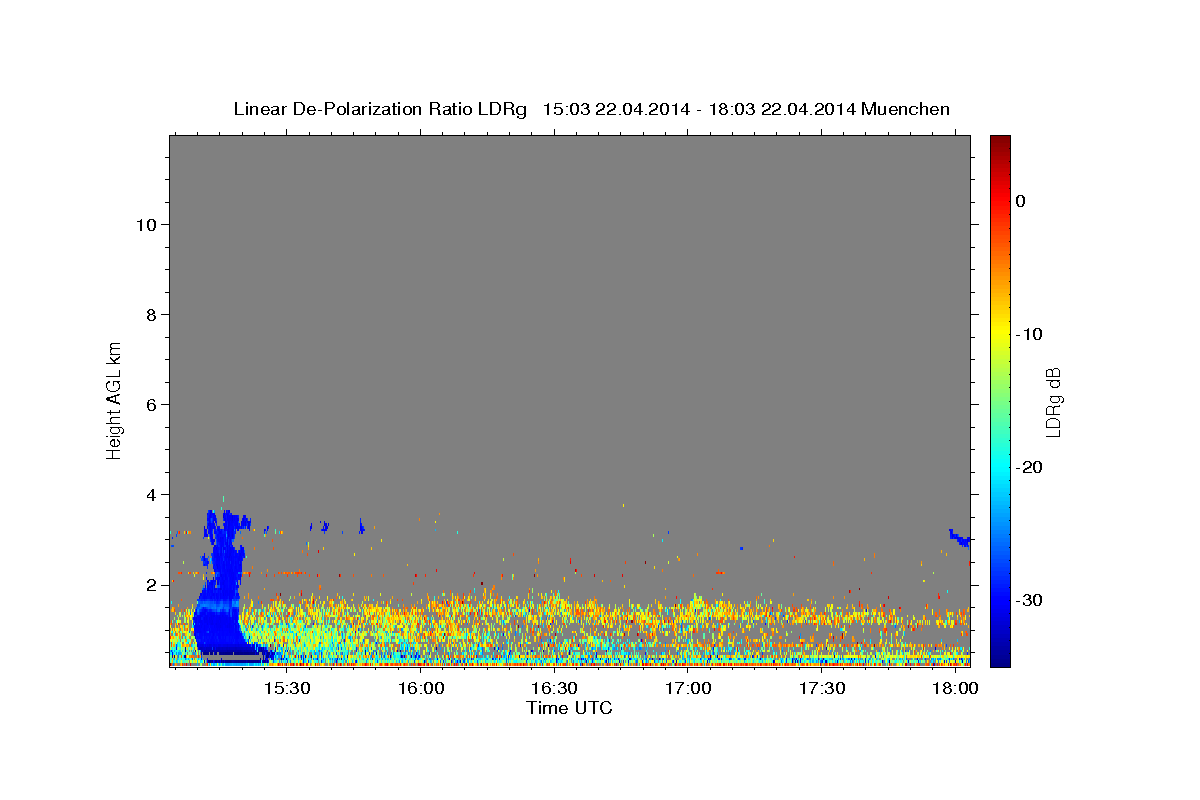The height and width of the screenshot is (800, 1200).
Task: Click the 16:30 time tick label
Action: 555,689
